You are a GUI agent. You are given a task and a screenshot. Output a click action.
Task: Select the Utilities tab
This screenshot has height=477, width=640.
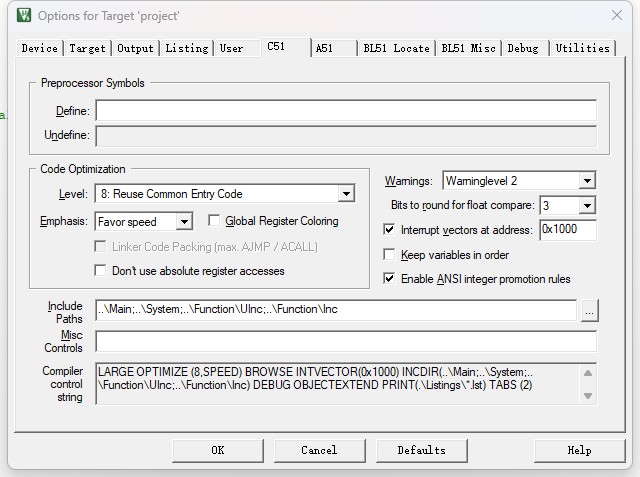click(x=582, y=48)
